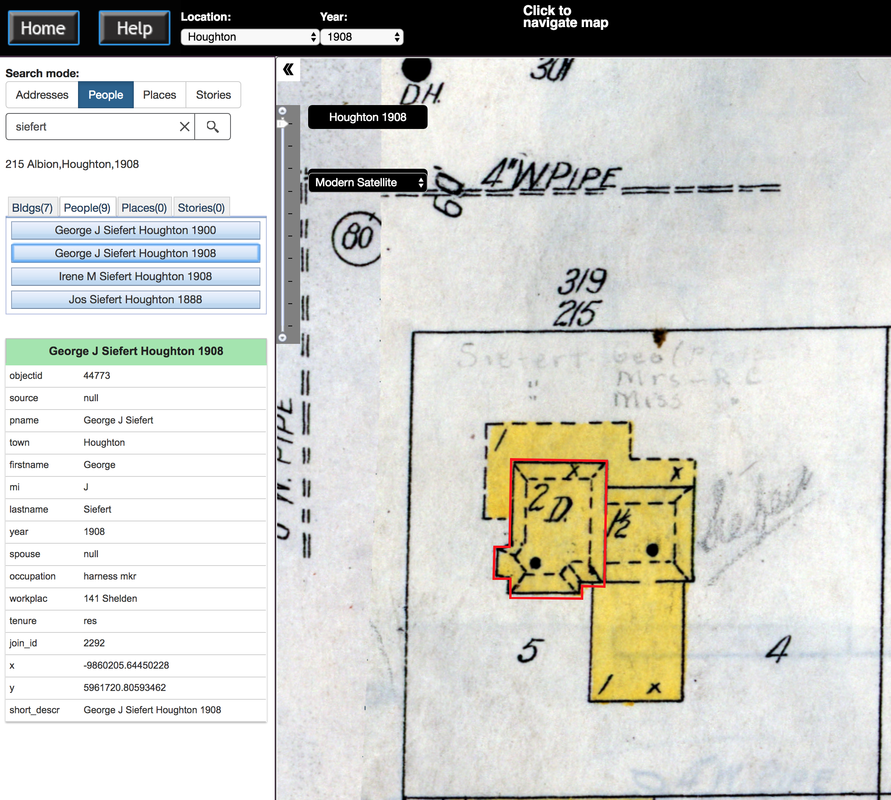Collapse the side panel with double-chevron
The width and height of the screenshot is (891, 800).
[x=288, y=69]
